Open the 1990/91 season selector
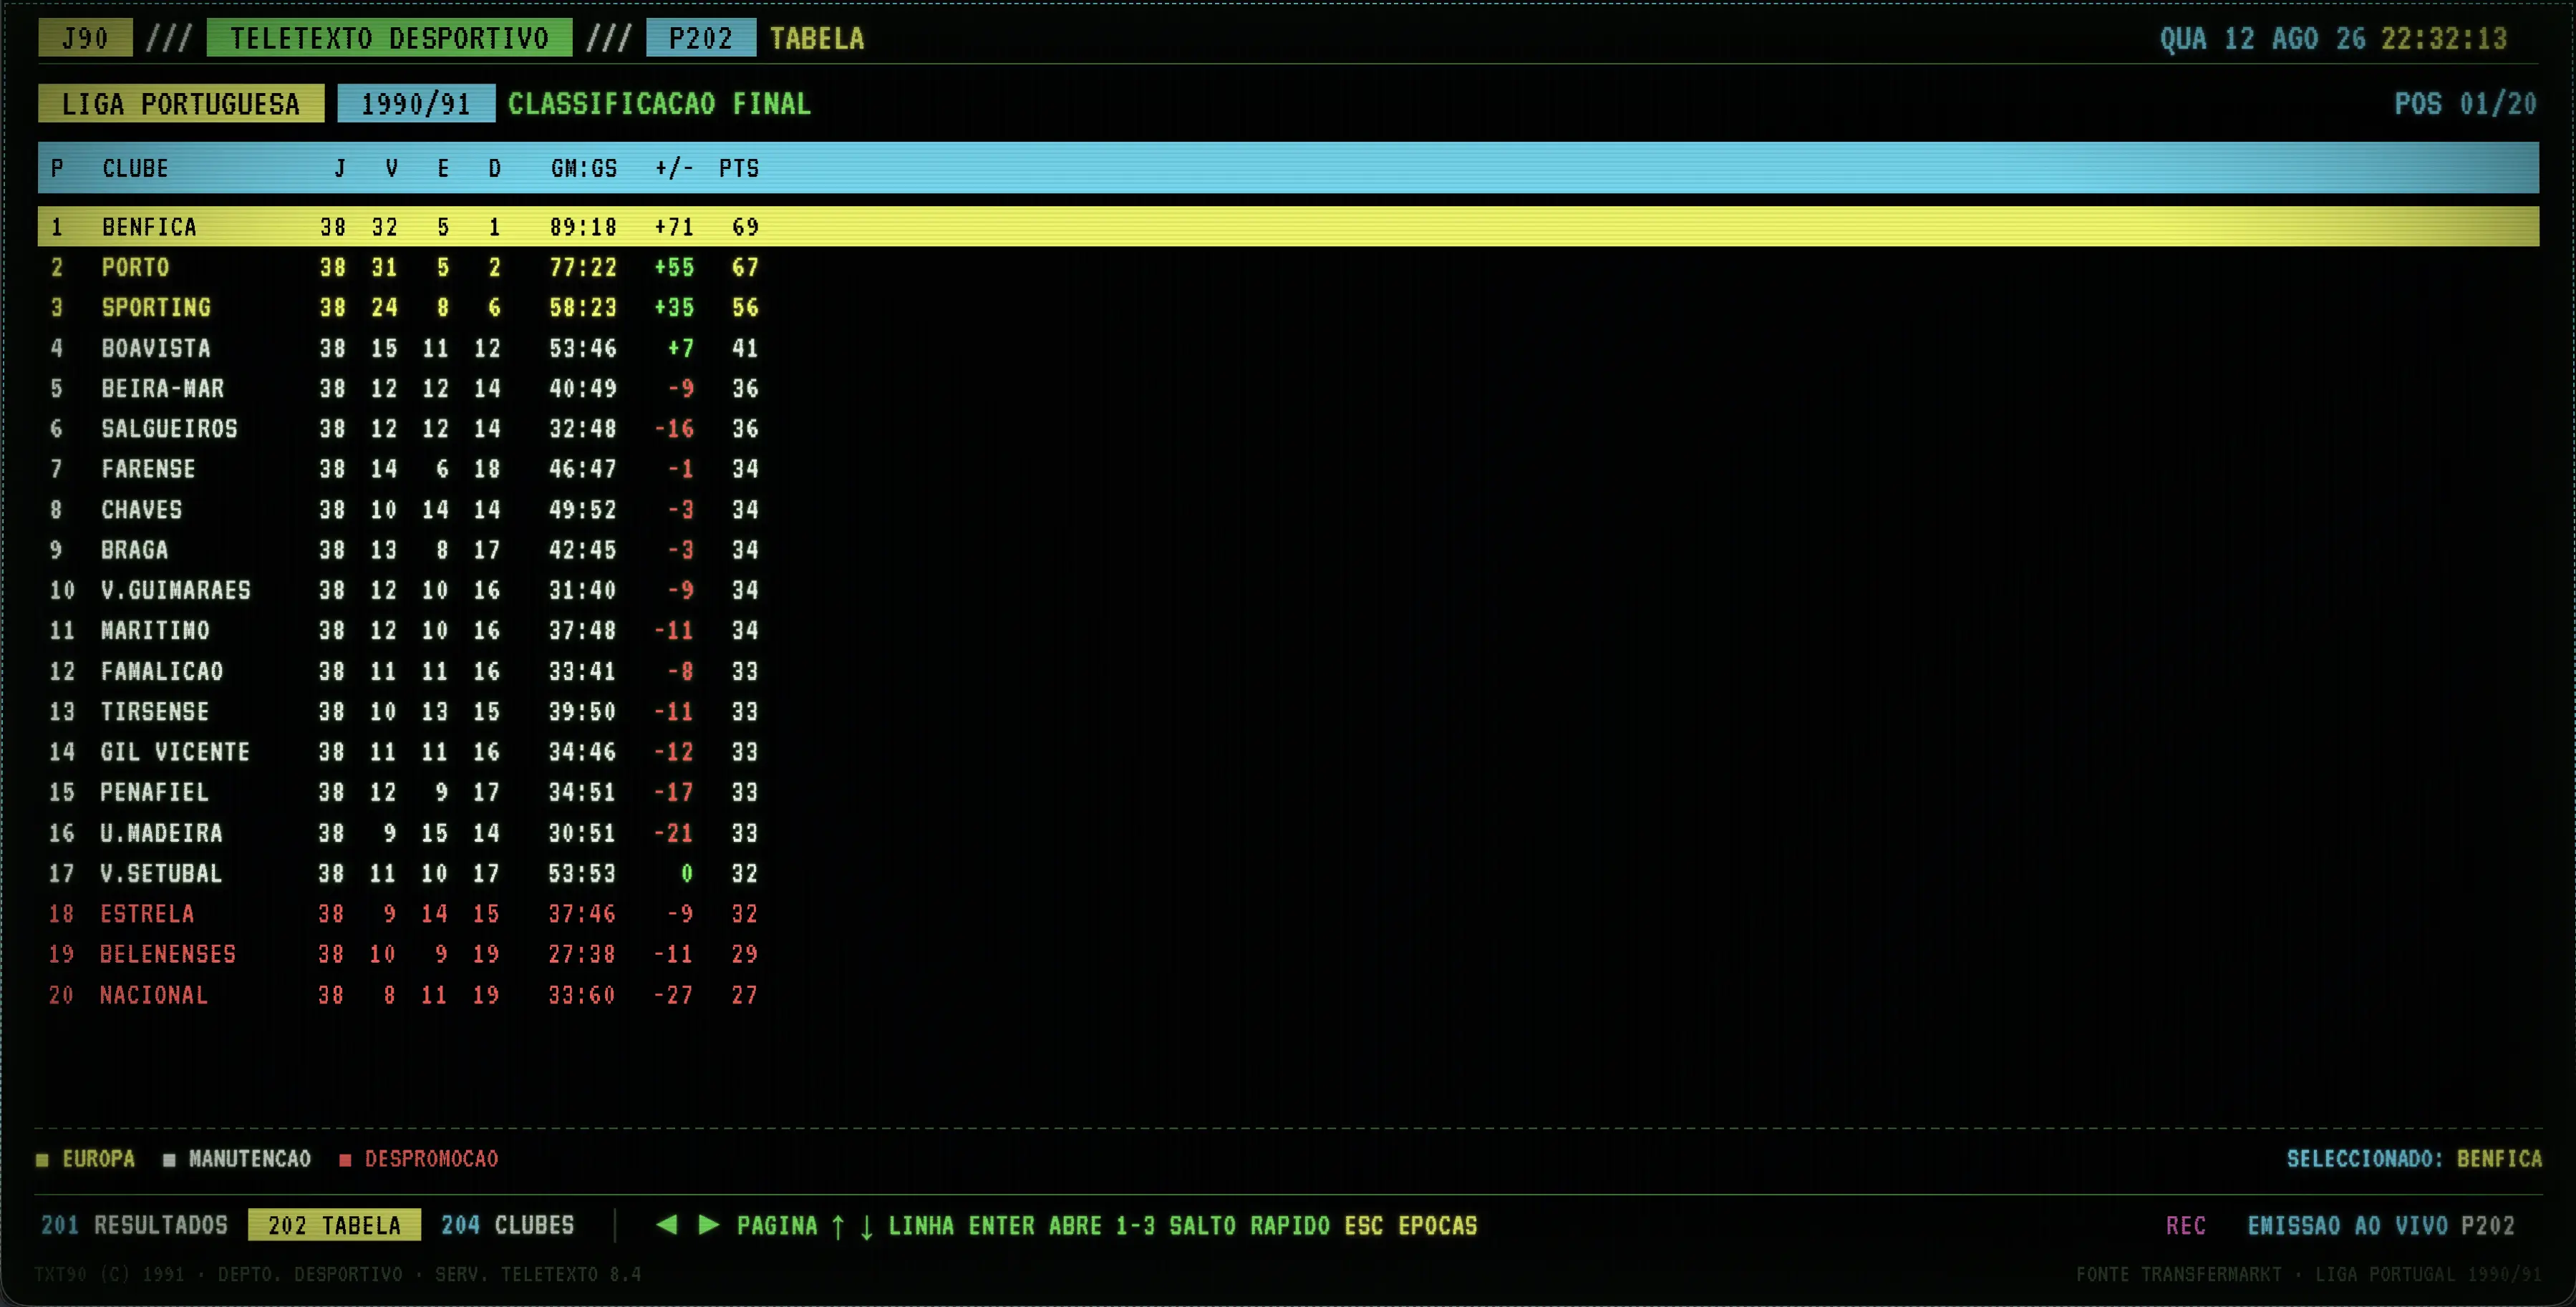The width and height of the screenshot is (2576, 1307). 416,104
